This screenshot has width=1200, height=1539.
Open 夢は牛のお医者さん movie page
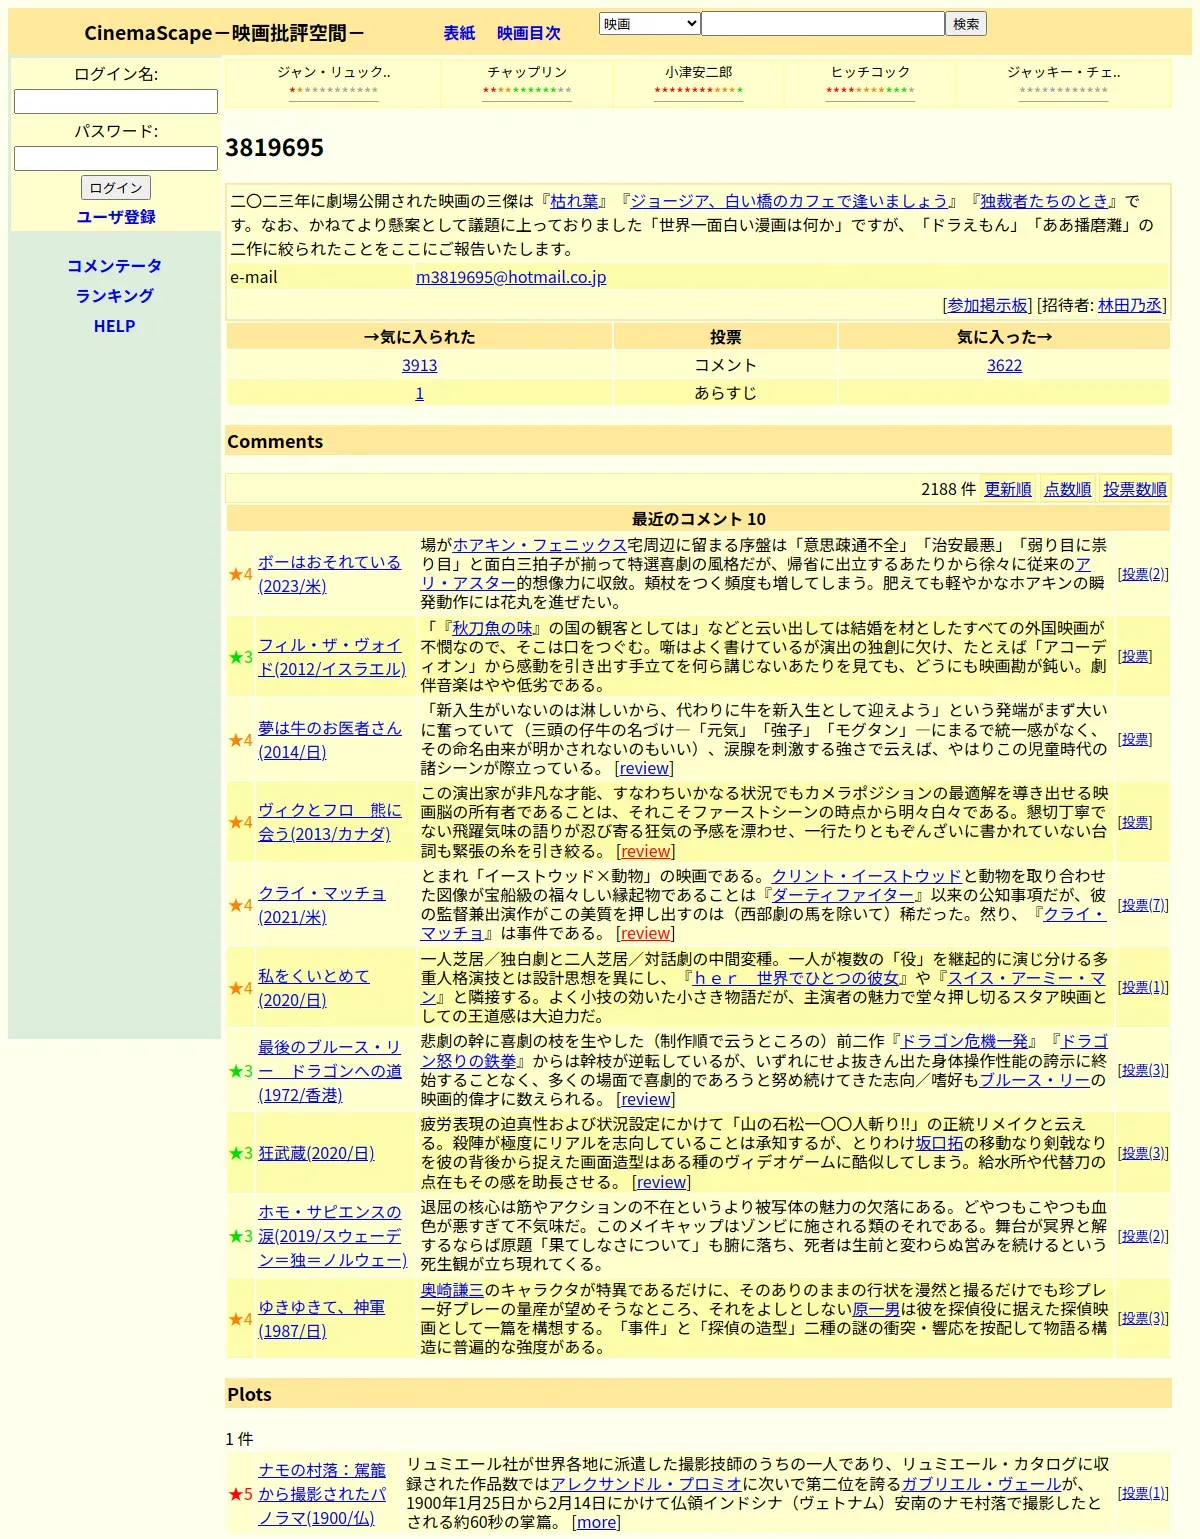click(x=329, y=740)
